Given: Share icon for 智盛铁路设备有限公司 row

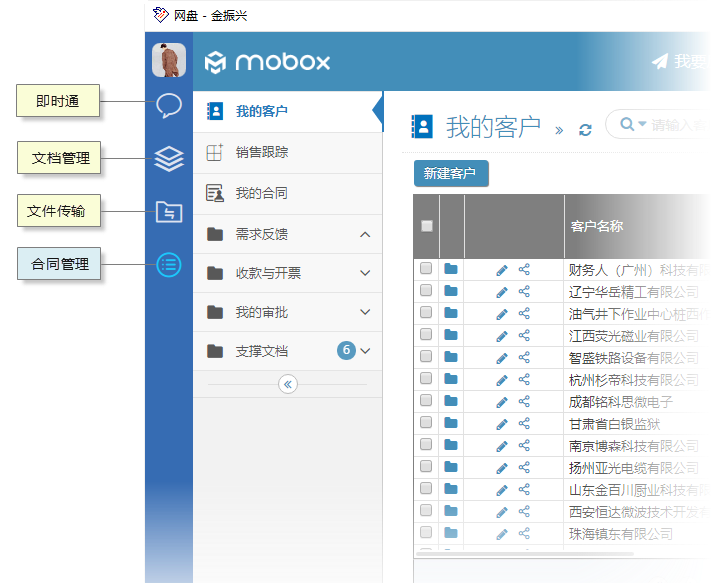Looking at the screenshot, I should click(524, 357).
